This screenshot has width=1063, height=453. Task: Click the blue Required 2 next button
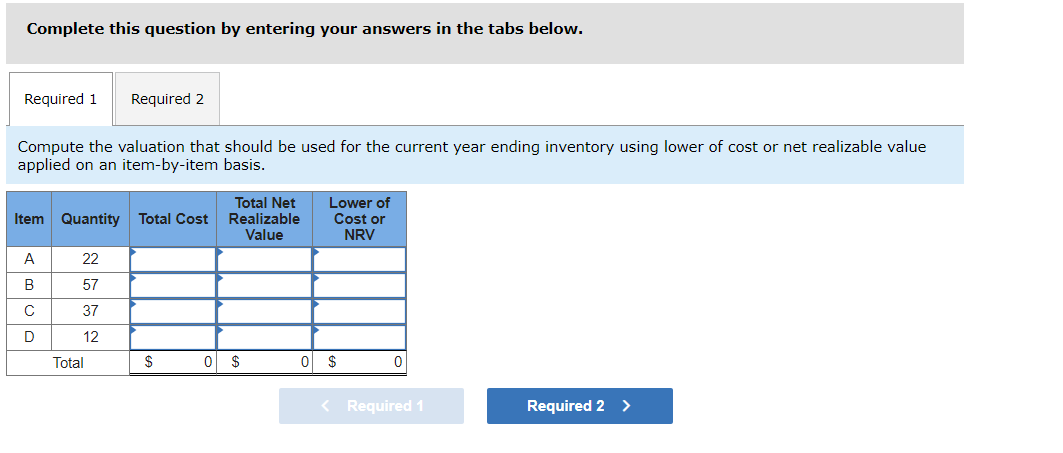[580, 406]
